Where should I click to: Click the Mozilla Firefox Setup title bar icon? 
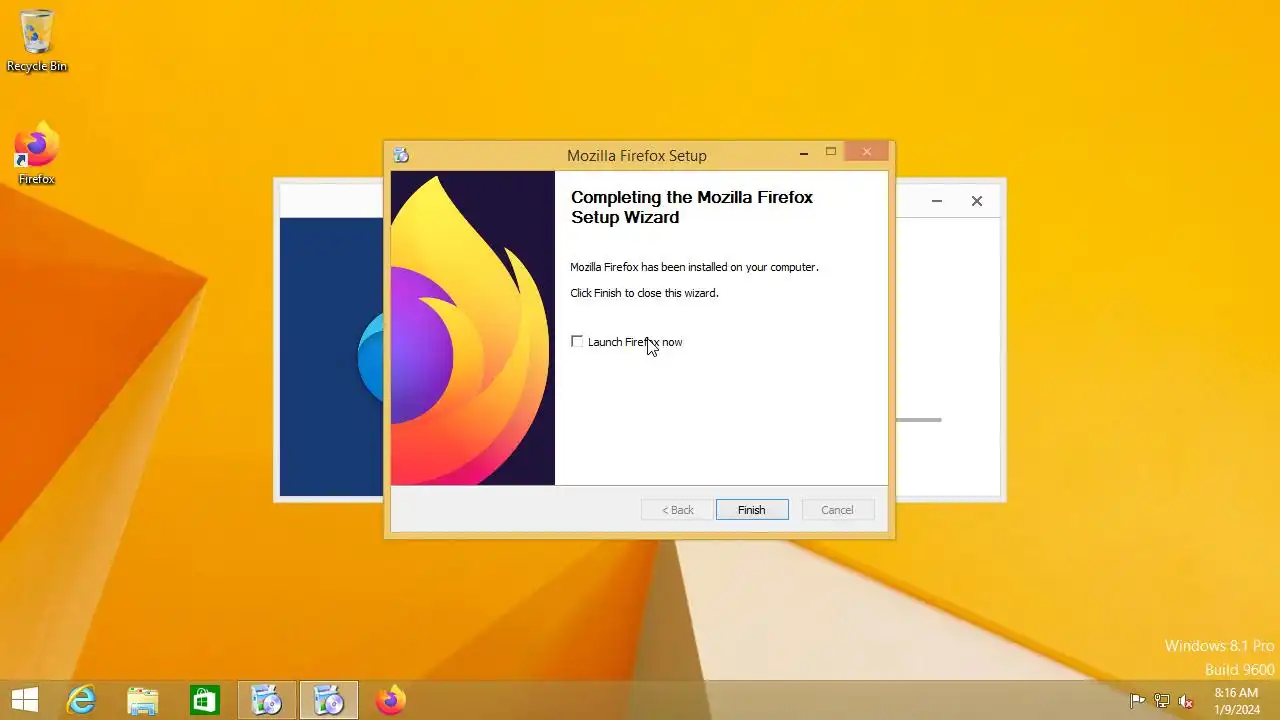[x=401, y=155]
